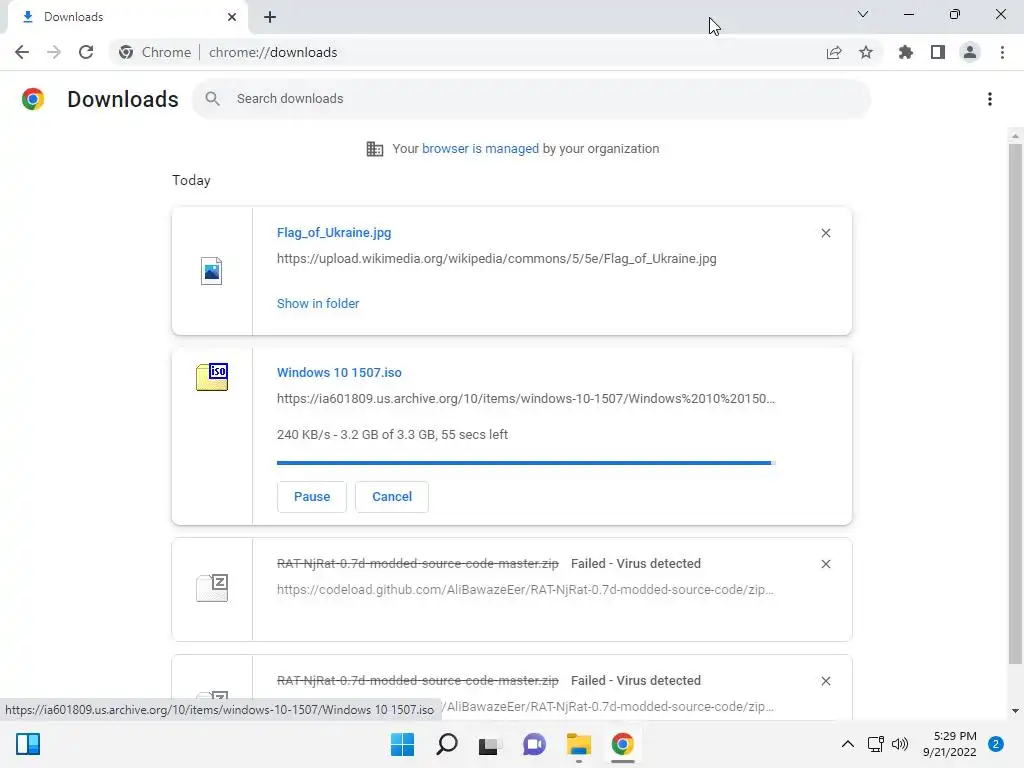The image size is (1024, 768).
Task: Cancel the Windows 10 1507.iso download
Action: coord(392,497)
